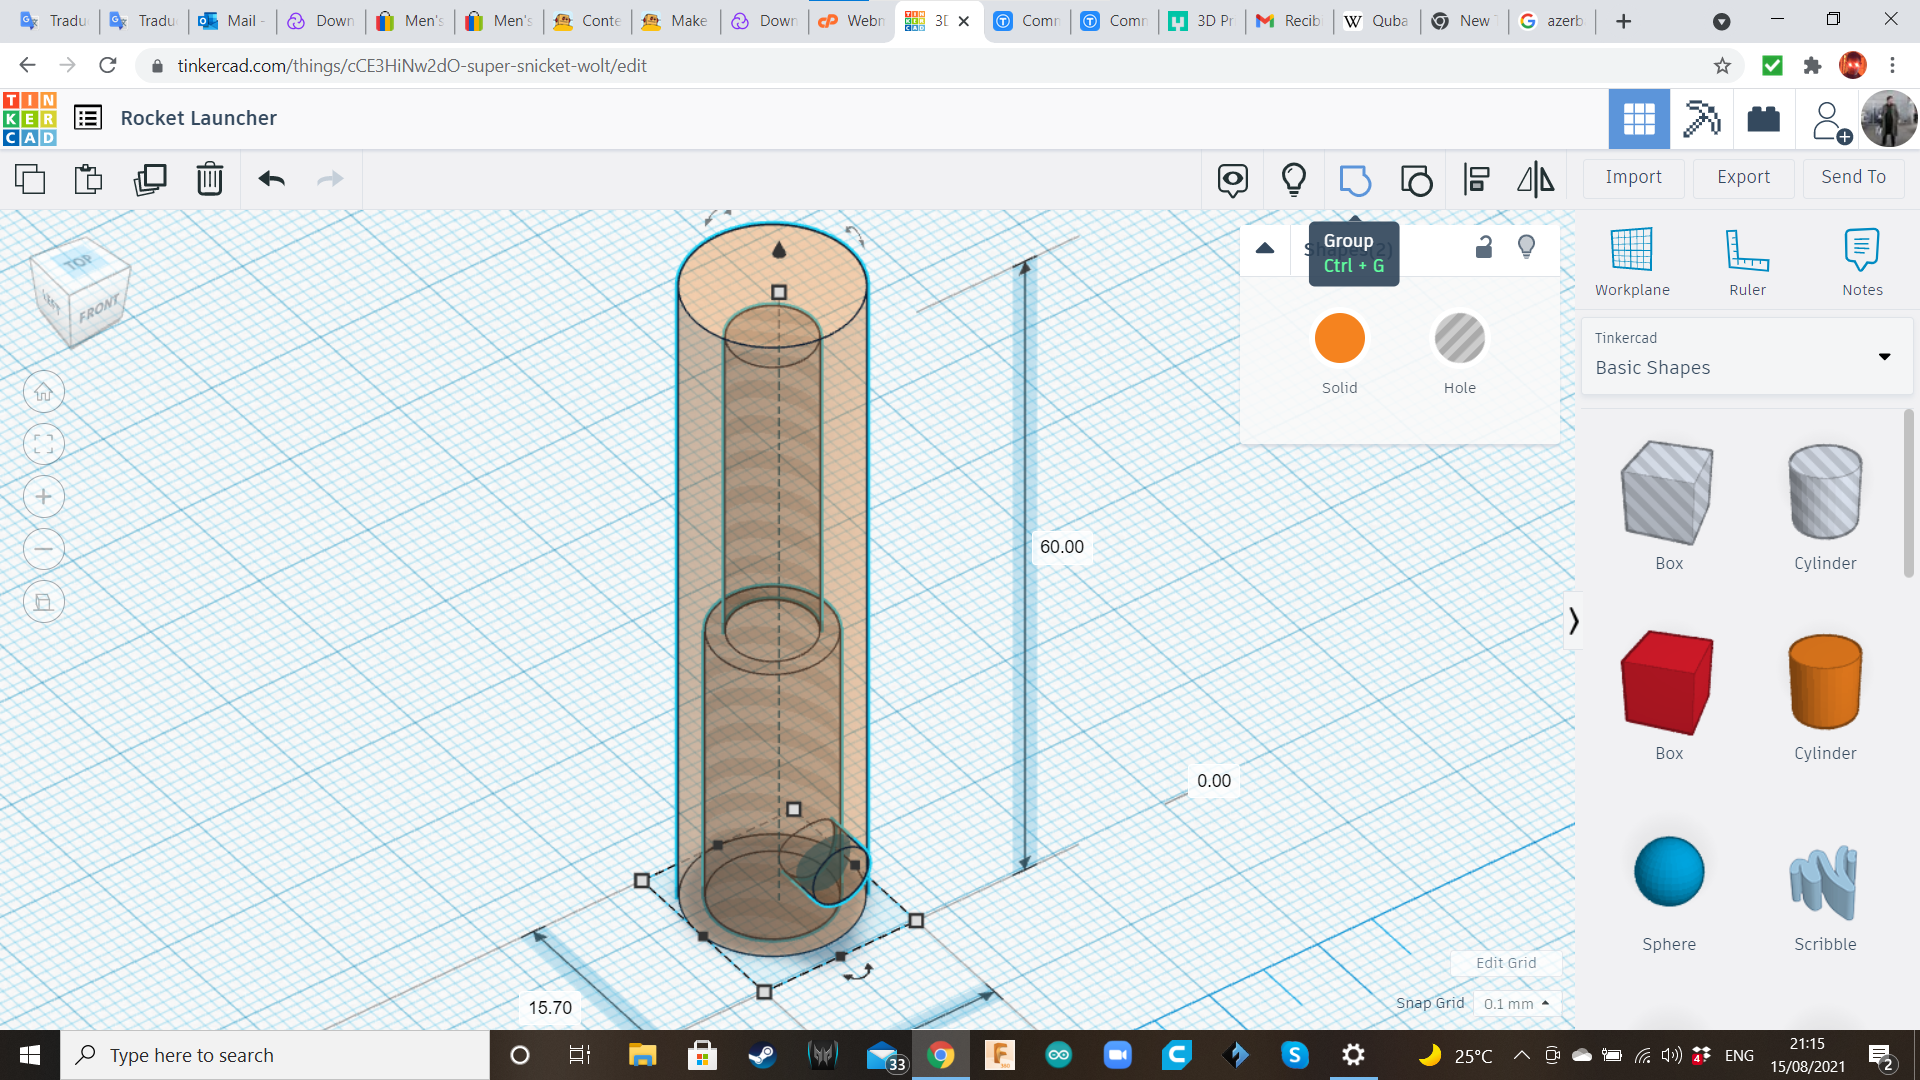This screenshot has height=1080, width=1920.
Task: Toggle the Hole shape property
Action: click(x=1458, y=338)
